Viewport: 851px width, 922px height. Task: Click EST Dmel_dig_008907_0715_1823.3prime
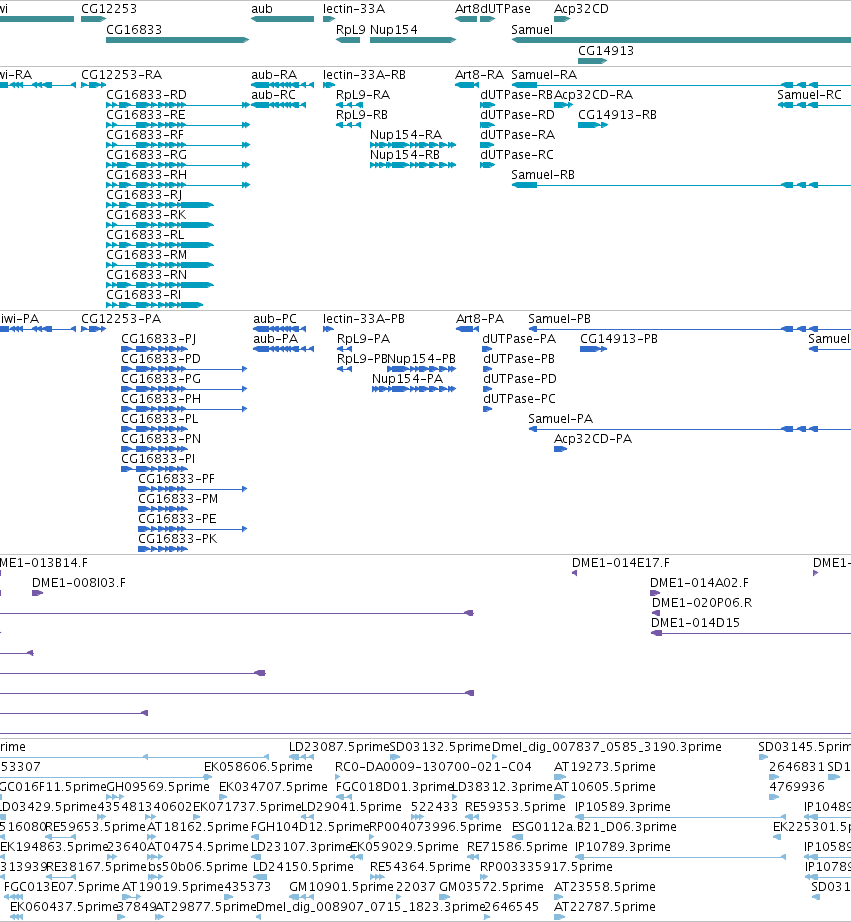(x=371, y=907)
